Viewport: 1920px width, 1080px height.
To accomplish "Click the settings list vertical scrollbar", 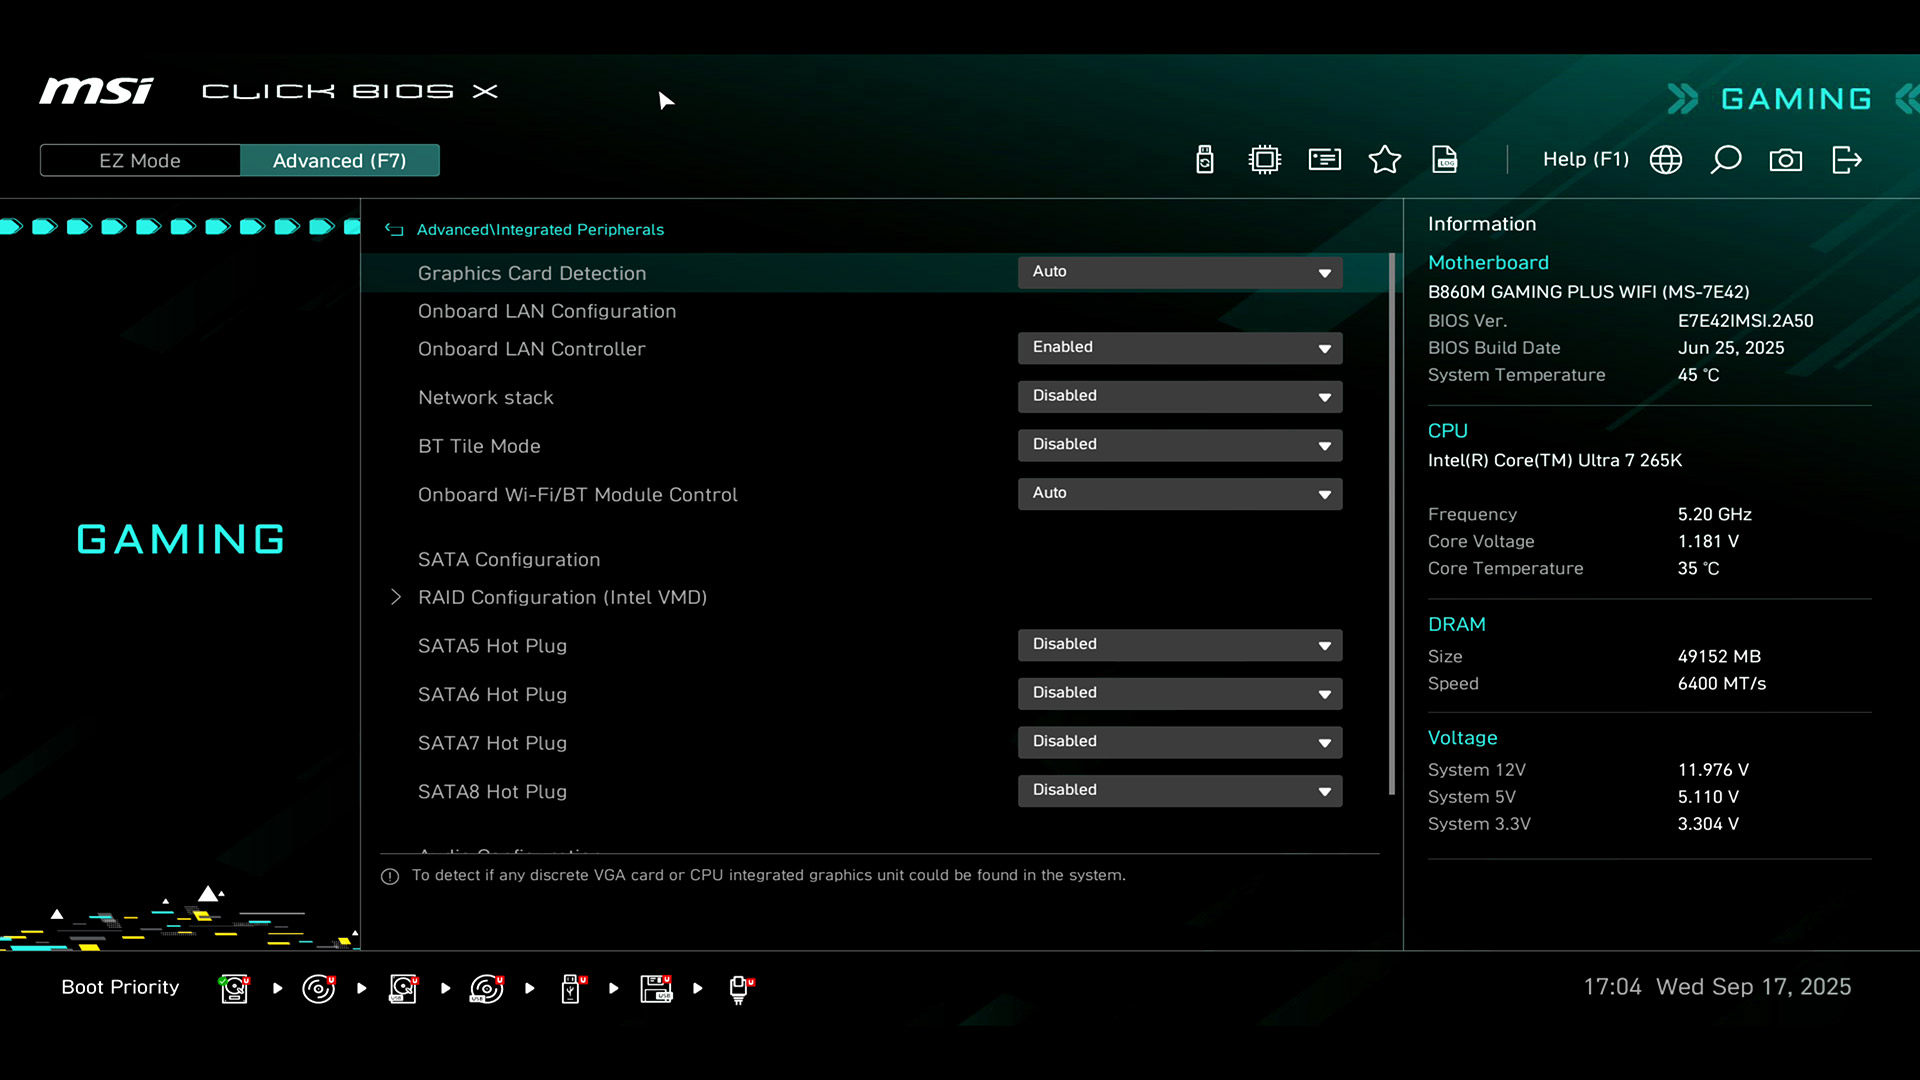I will pyautogui.click(x=1392, y=525).
